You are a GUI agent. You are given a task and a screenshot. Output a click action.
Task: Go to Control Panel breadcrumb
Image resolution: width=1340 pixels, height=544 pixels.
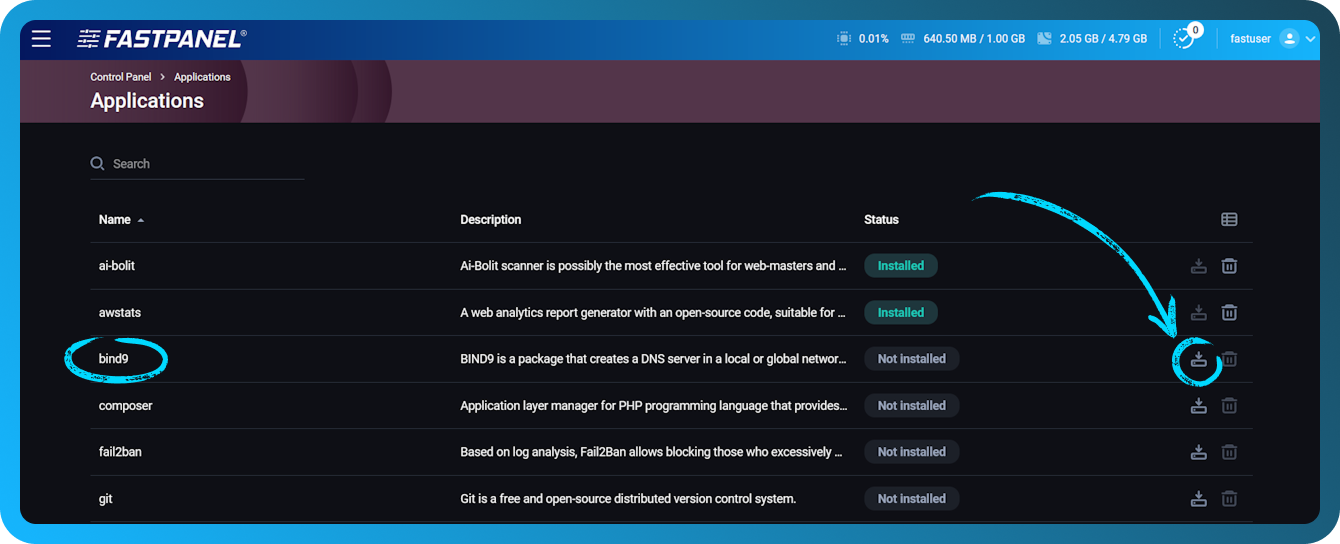[120, 77]
